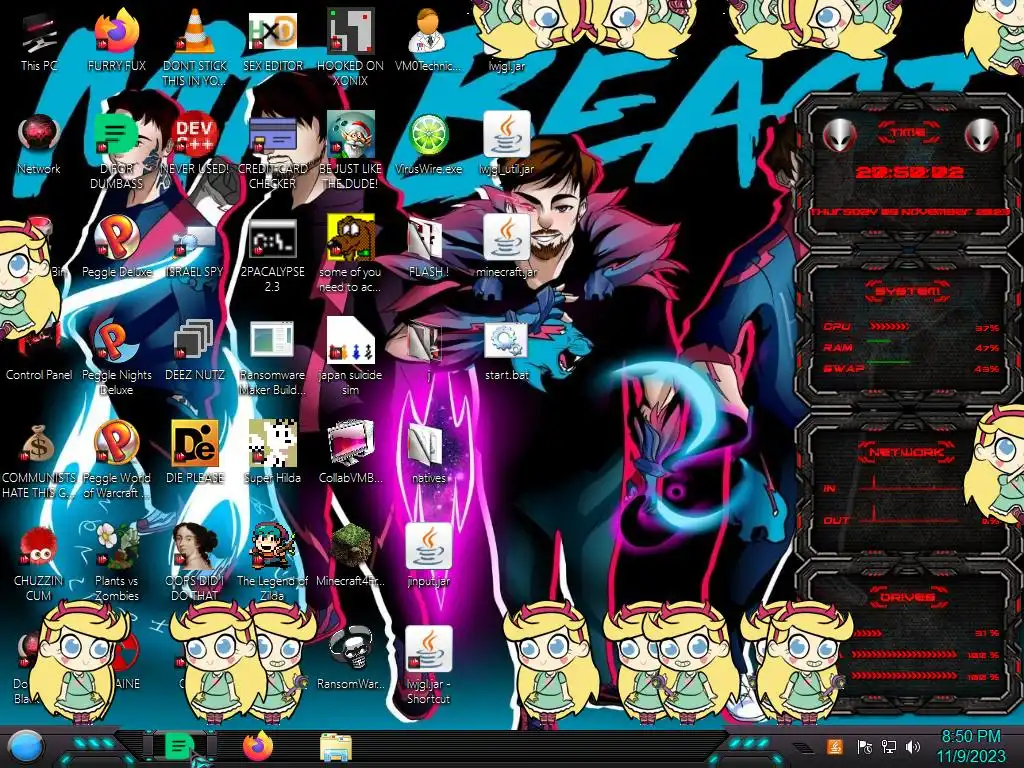Click the 20:50:02 digital clock readout
The height and width of the screenshot is (768, 1024).
tap(909, 172)
